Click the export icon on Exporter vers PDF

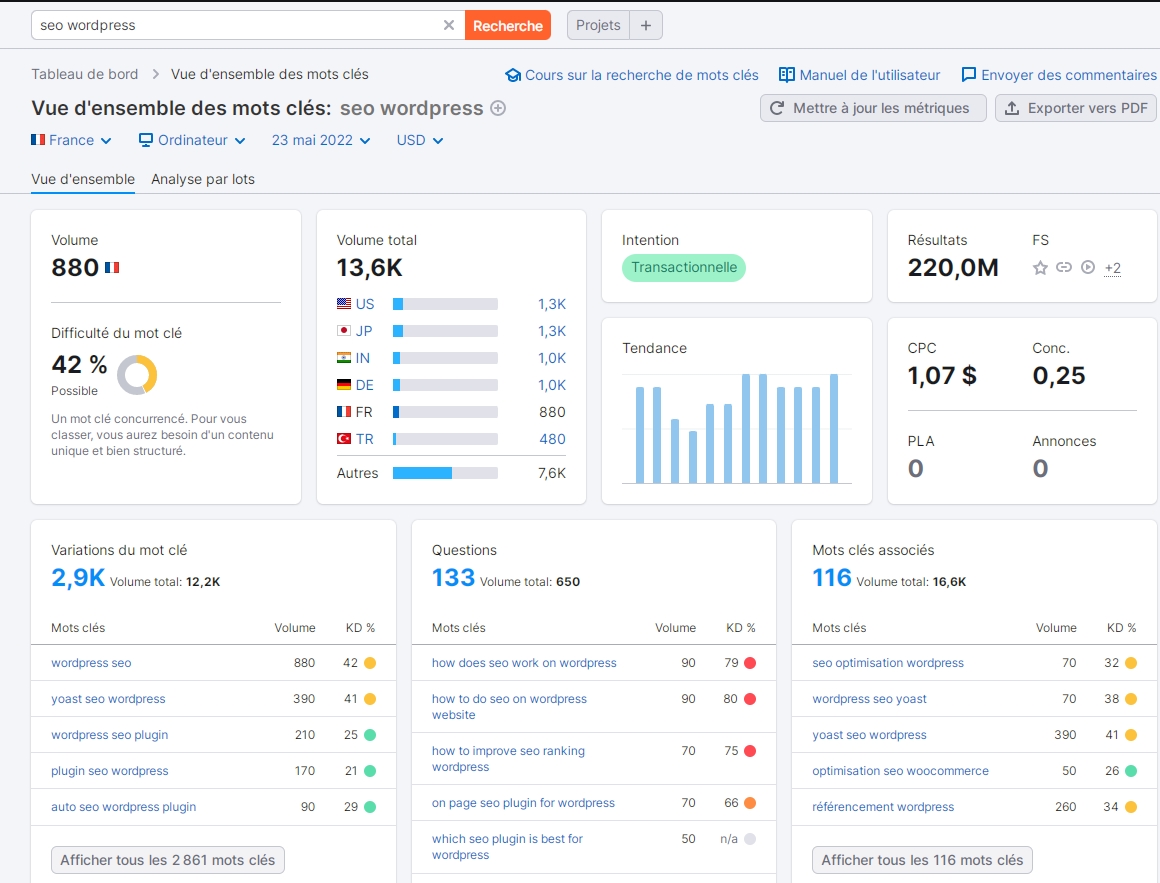pyautogui.click(x=1011, y=108)
